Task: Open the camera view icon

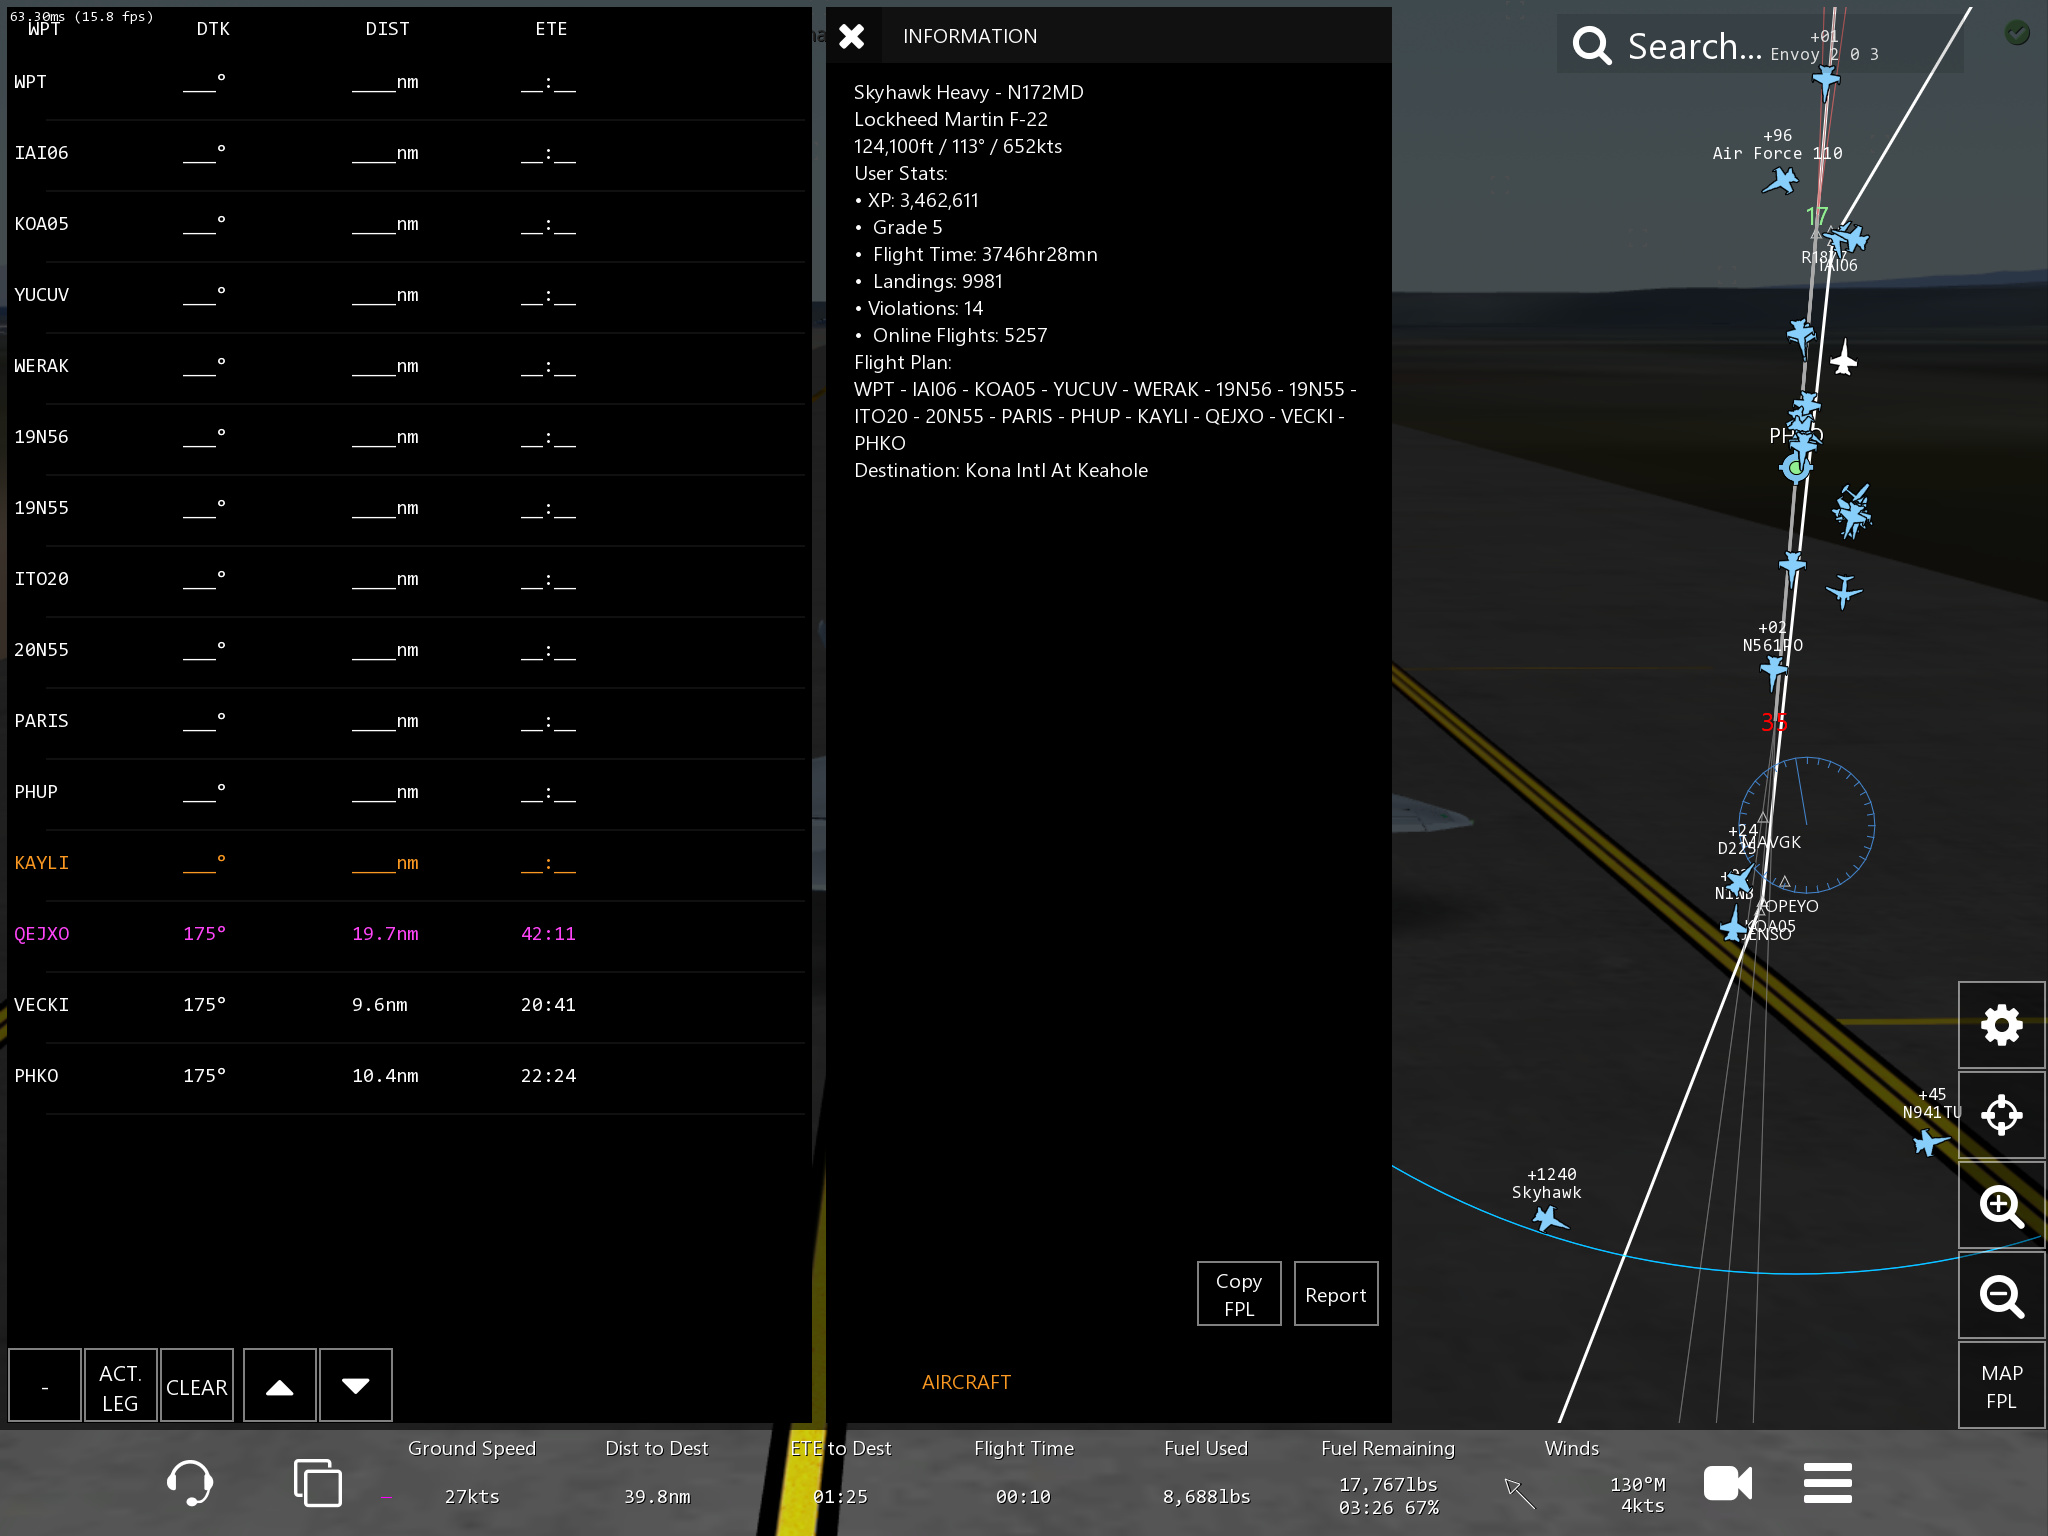Action: point(1727,1483)
